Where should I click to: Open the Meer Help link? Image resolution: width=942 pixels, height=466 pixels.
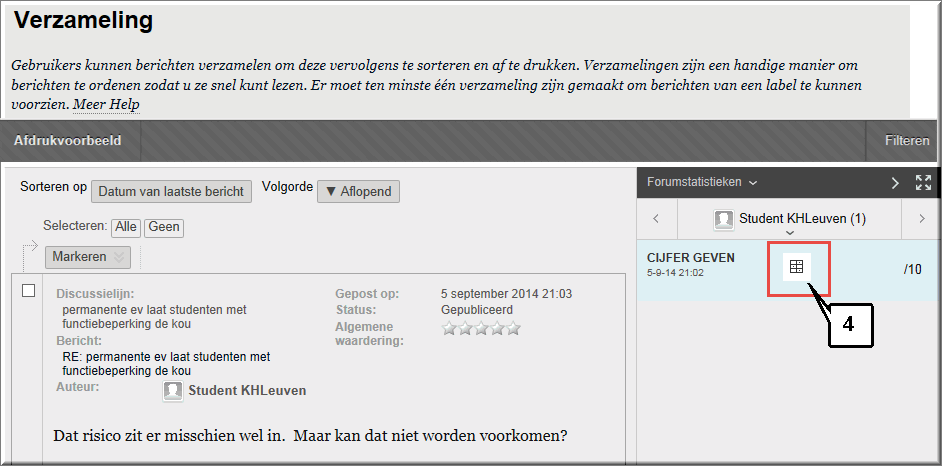point(106,105)
